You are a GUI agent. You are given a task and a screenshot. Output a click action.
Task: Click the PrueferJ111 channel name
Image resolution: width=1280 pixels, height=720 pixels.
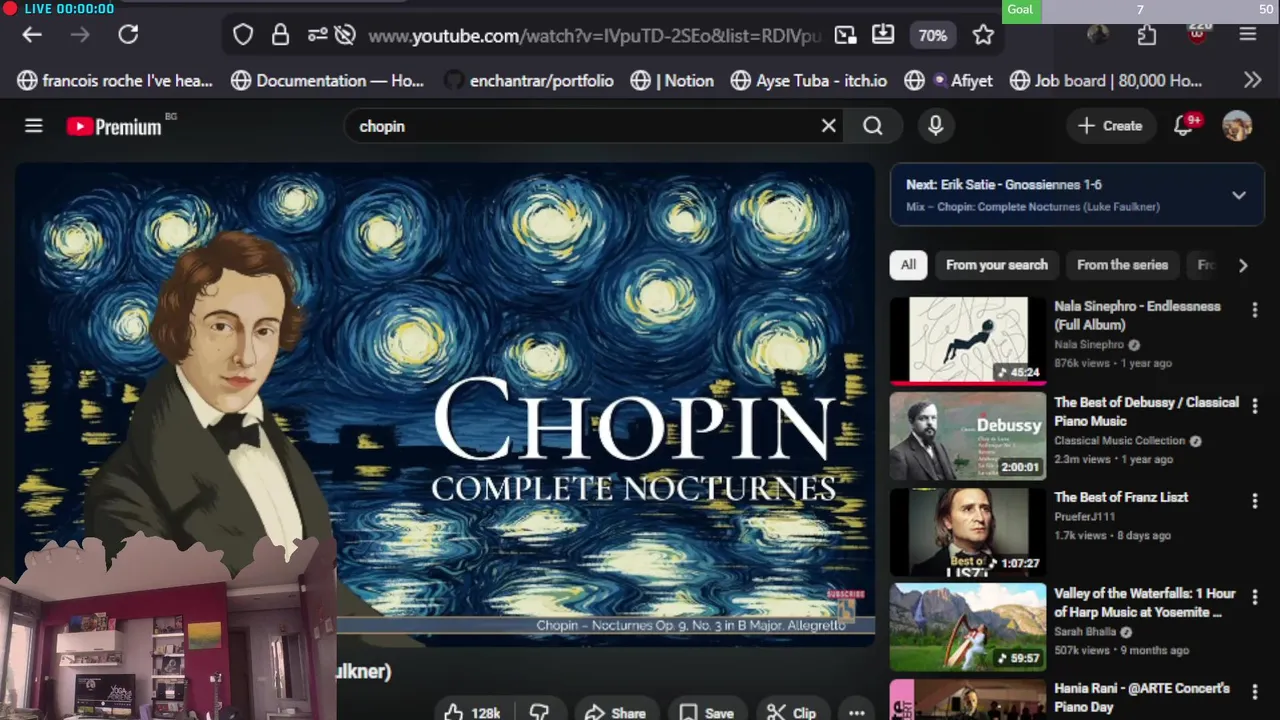coord(1084,516)
